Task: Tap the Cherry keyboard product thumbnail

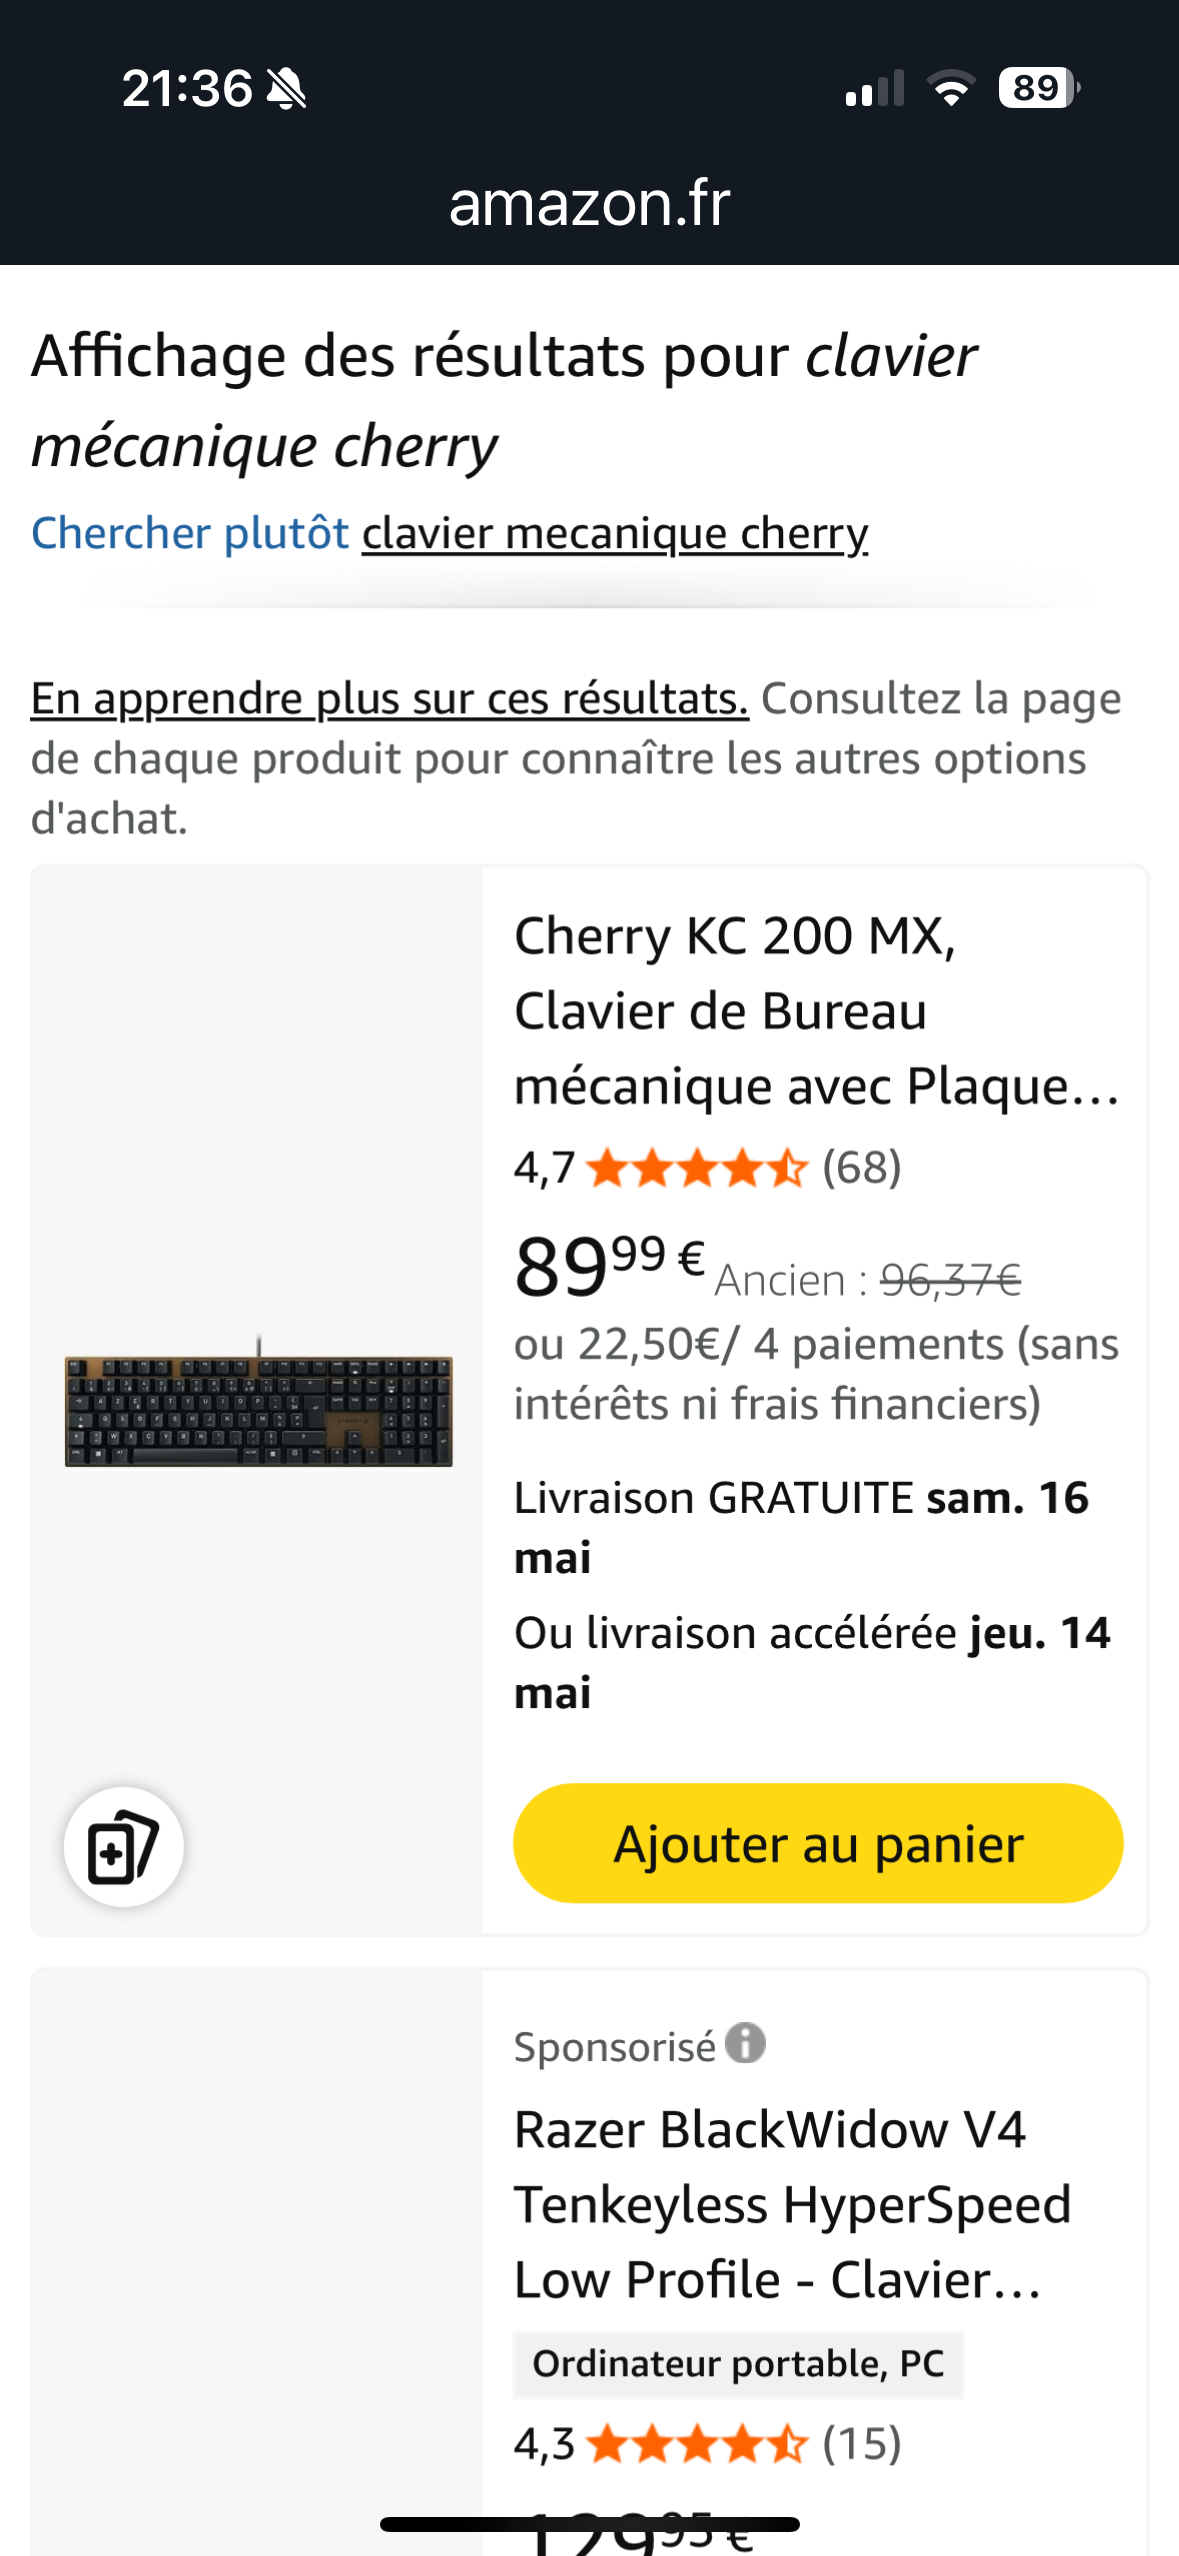Action: point(258,1402)
